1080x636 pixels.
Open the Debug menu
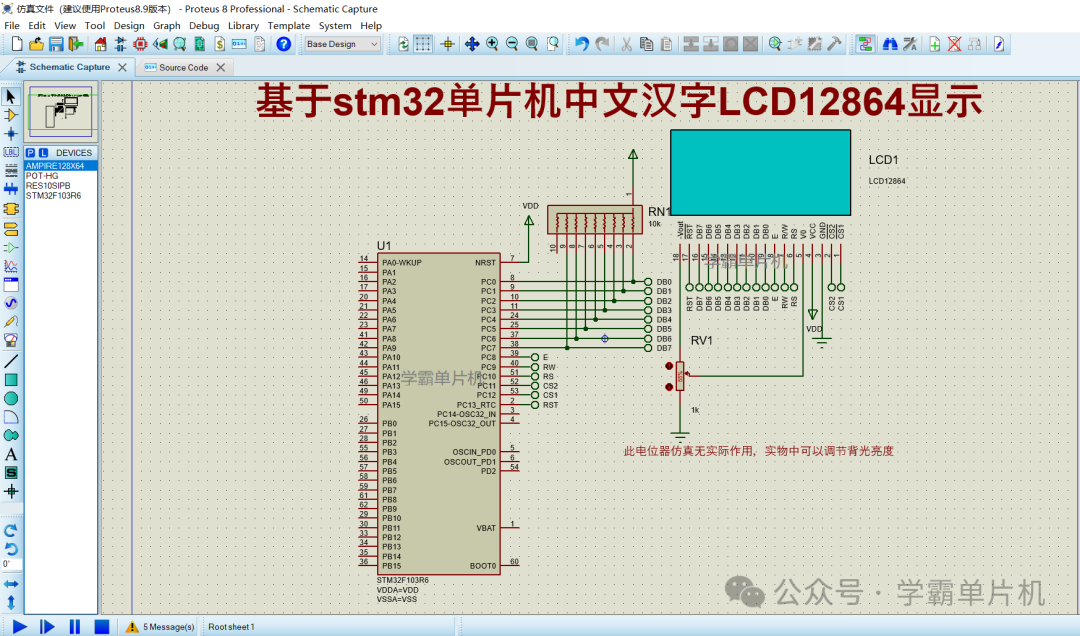click(x=204, y=25)
